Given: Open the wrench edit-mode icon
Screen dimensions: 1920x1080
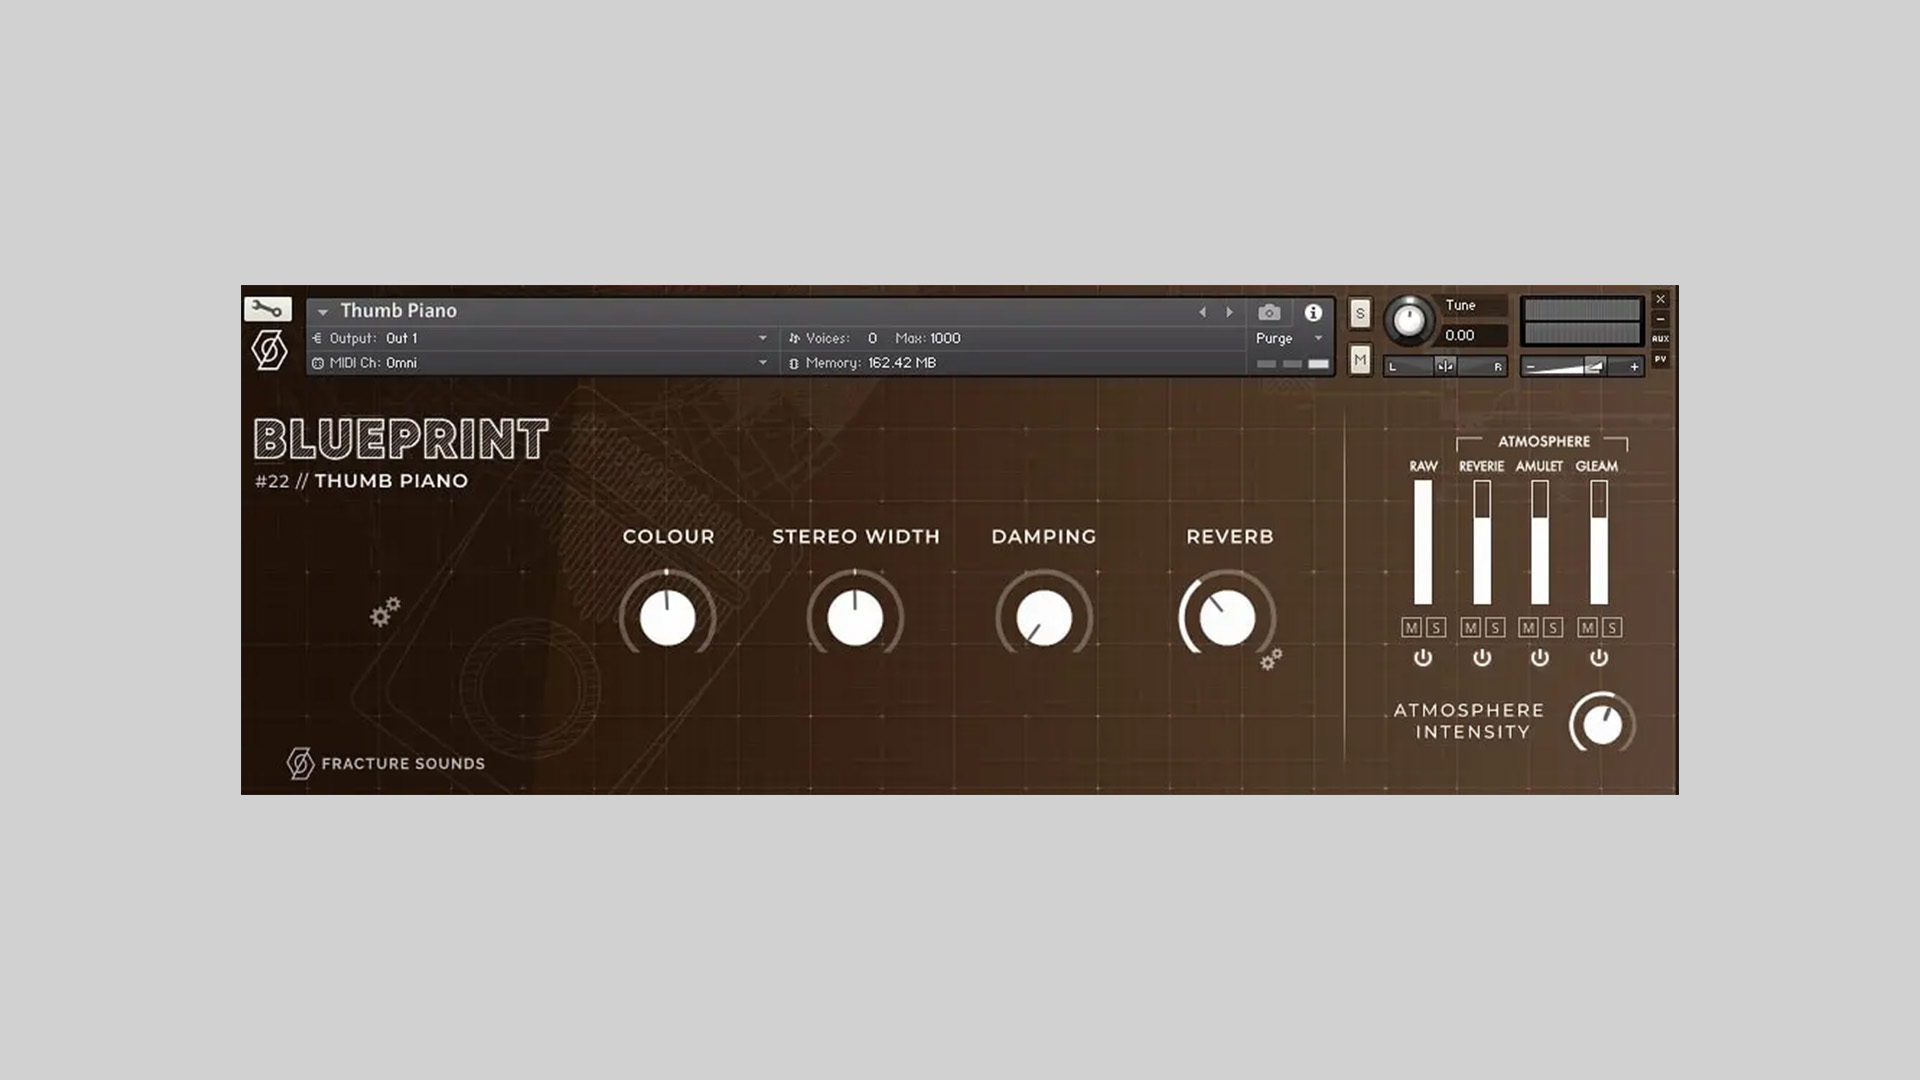Looking at the screenshot, I should click(267, 309).
